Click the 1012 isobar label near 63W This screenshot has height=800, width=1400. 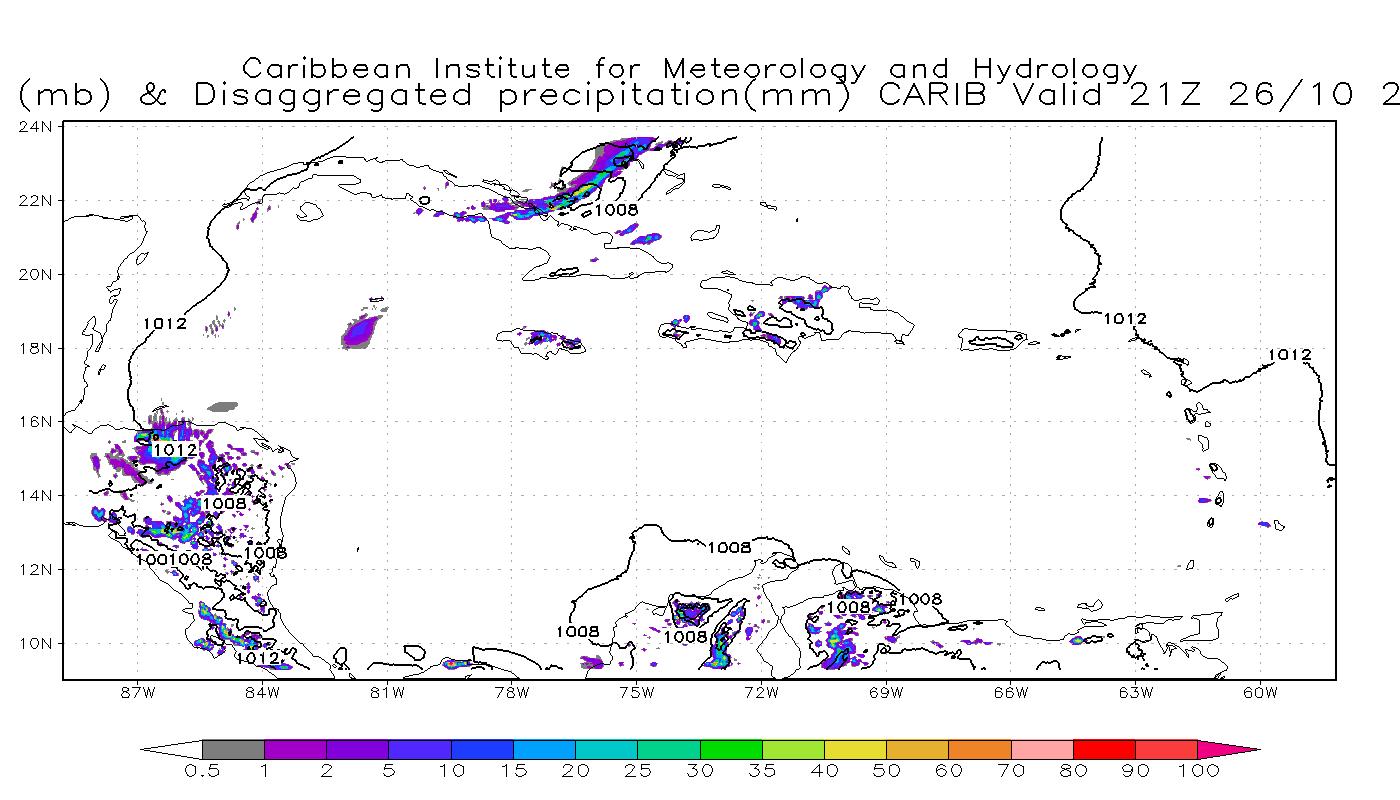1125,319
